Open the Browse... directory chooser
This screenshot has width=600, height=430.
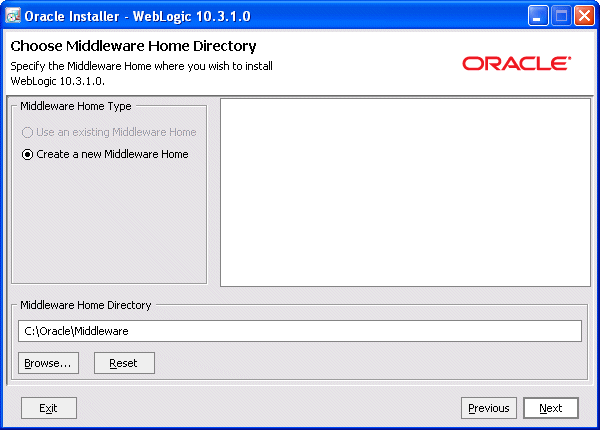(x=48, y=363)
